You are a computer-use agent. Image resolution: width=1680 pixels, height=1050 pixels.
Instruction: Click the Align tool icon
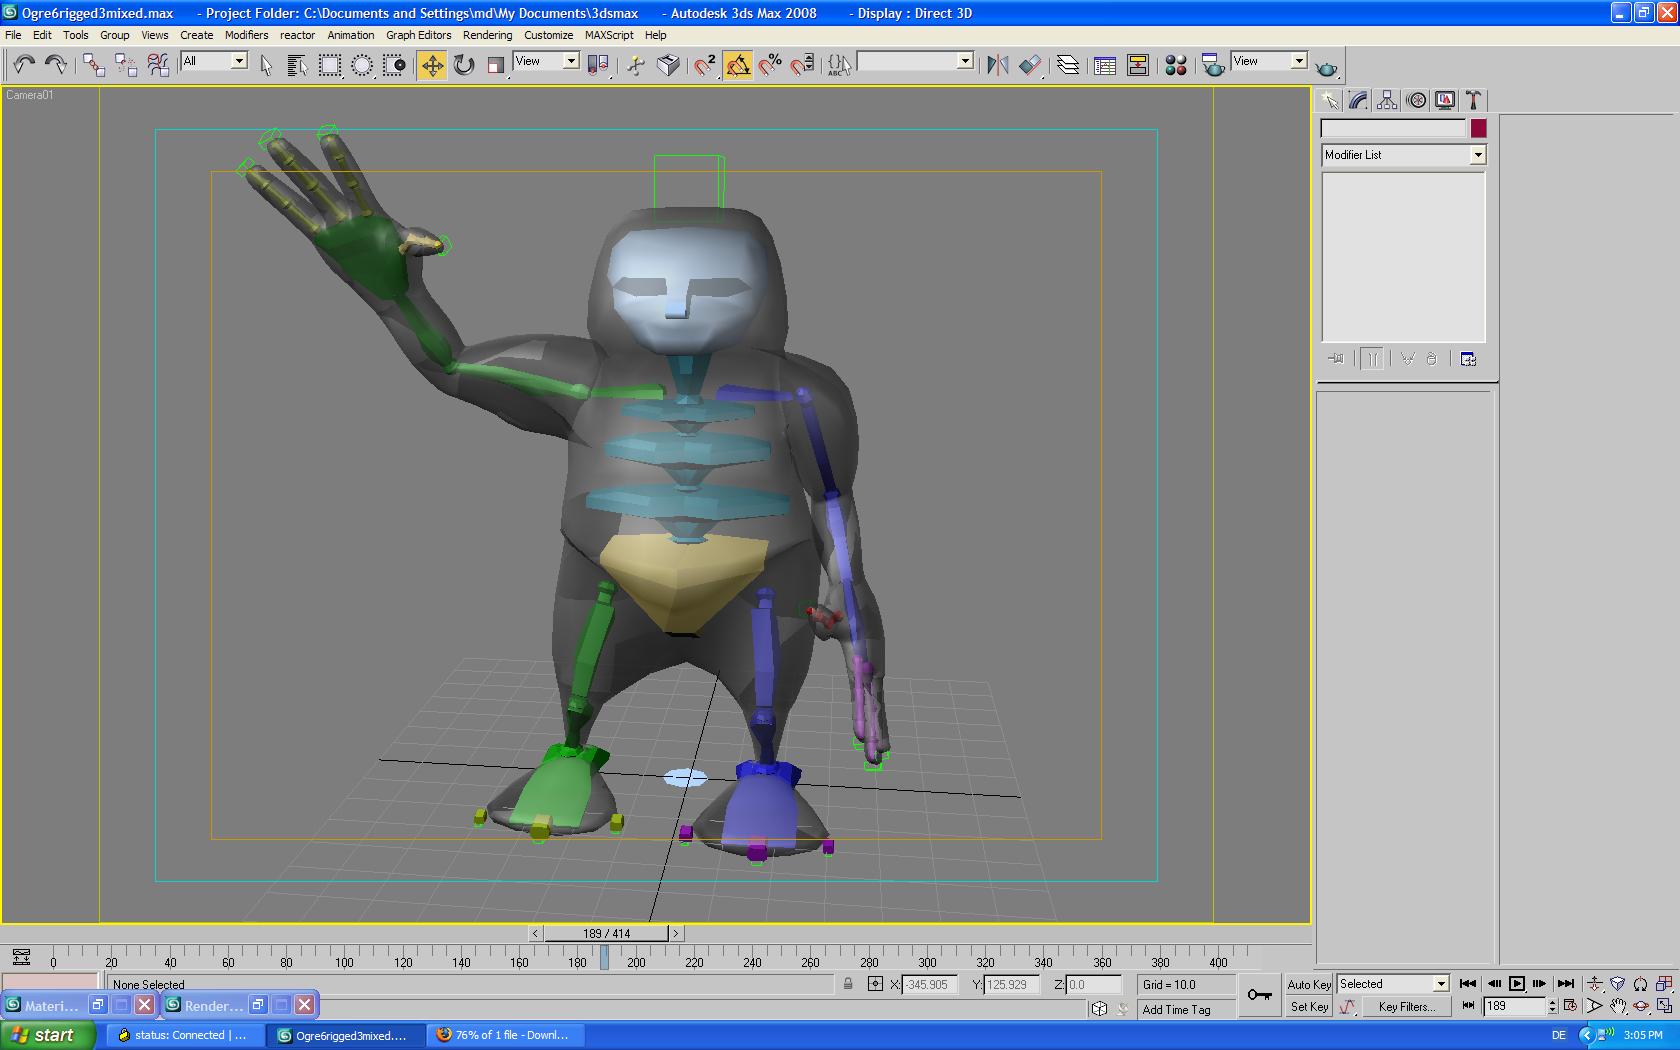pos(1030,65)
